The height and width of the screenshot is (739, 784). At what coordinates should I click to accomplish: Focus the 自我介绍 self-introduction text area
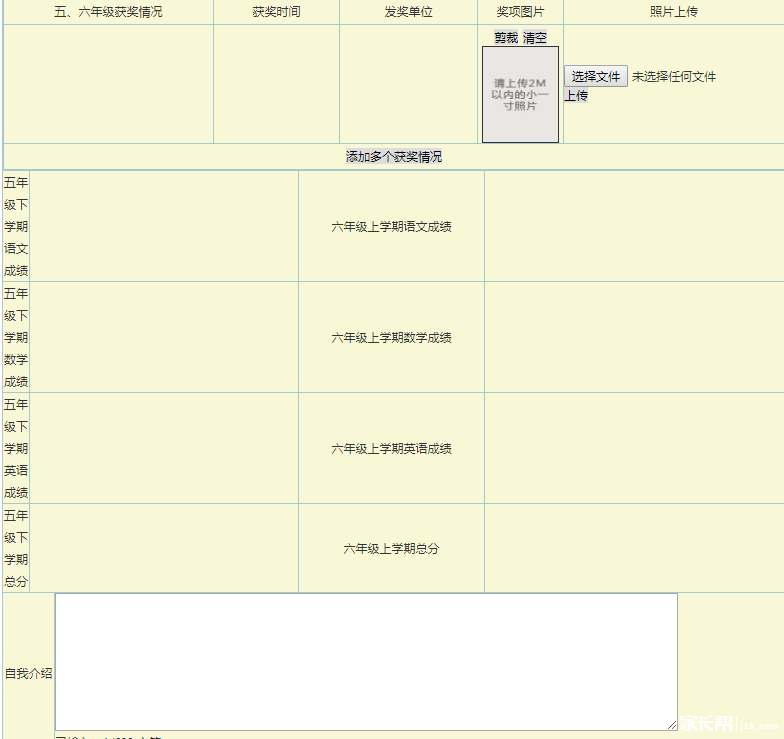click(366, 661)
